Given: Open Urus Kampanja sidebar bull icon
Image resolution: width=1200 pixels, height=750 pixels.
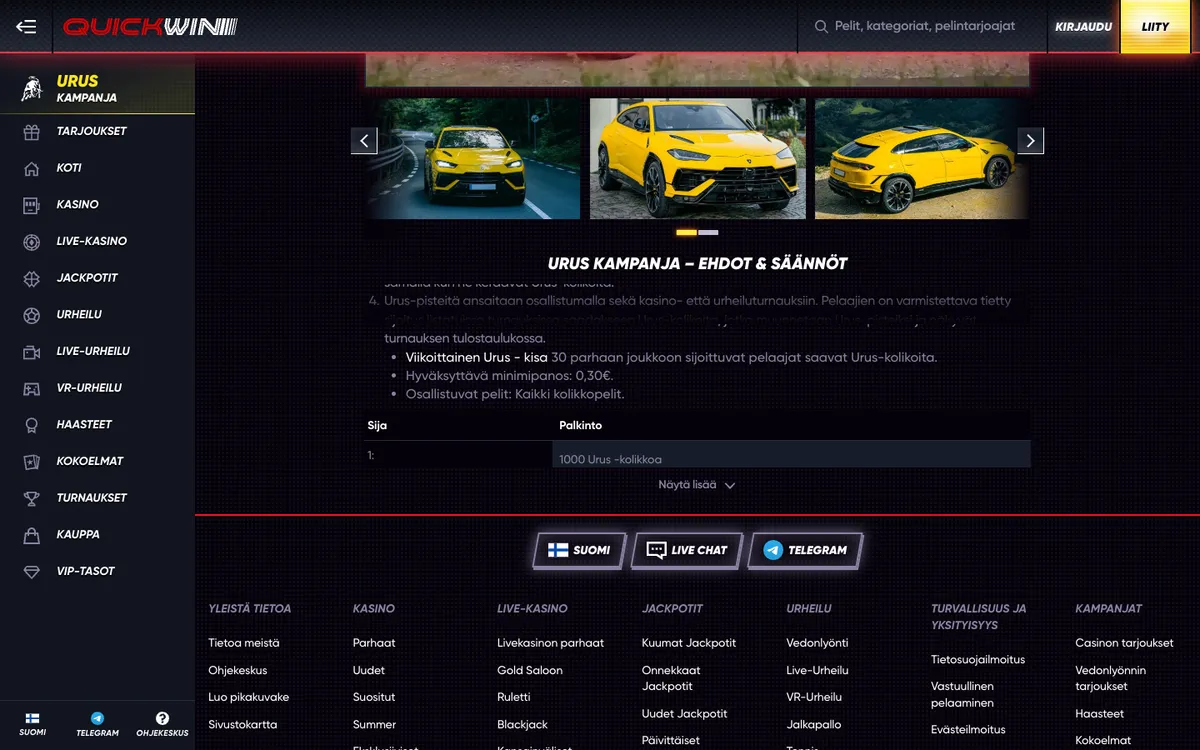Looking at the screenshot, I should click(32, 89).
